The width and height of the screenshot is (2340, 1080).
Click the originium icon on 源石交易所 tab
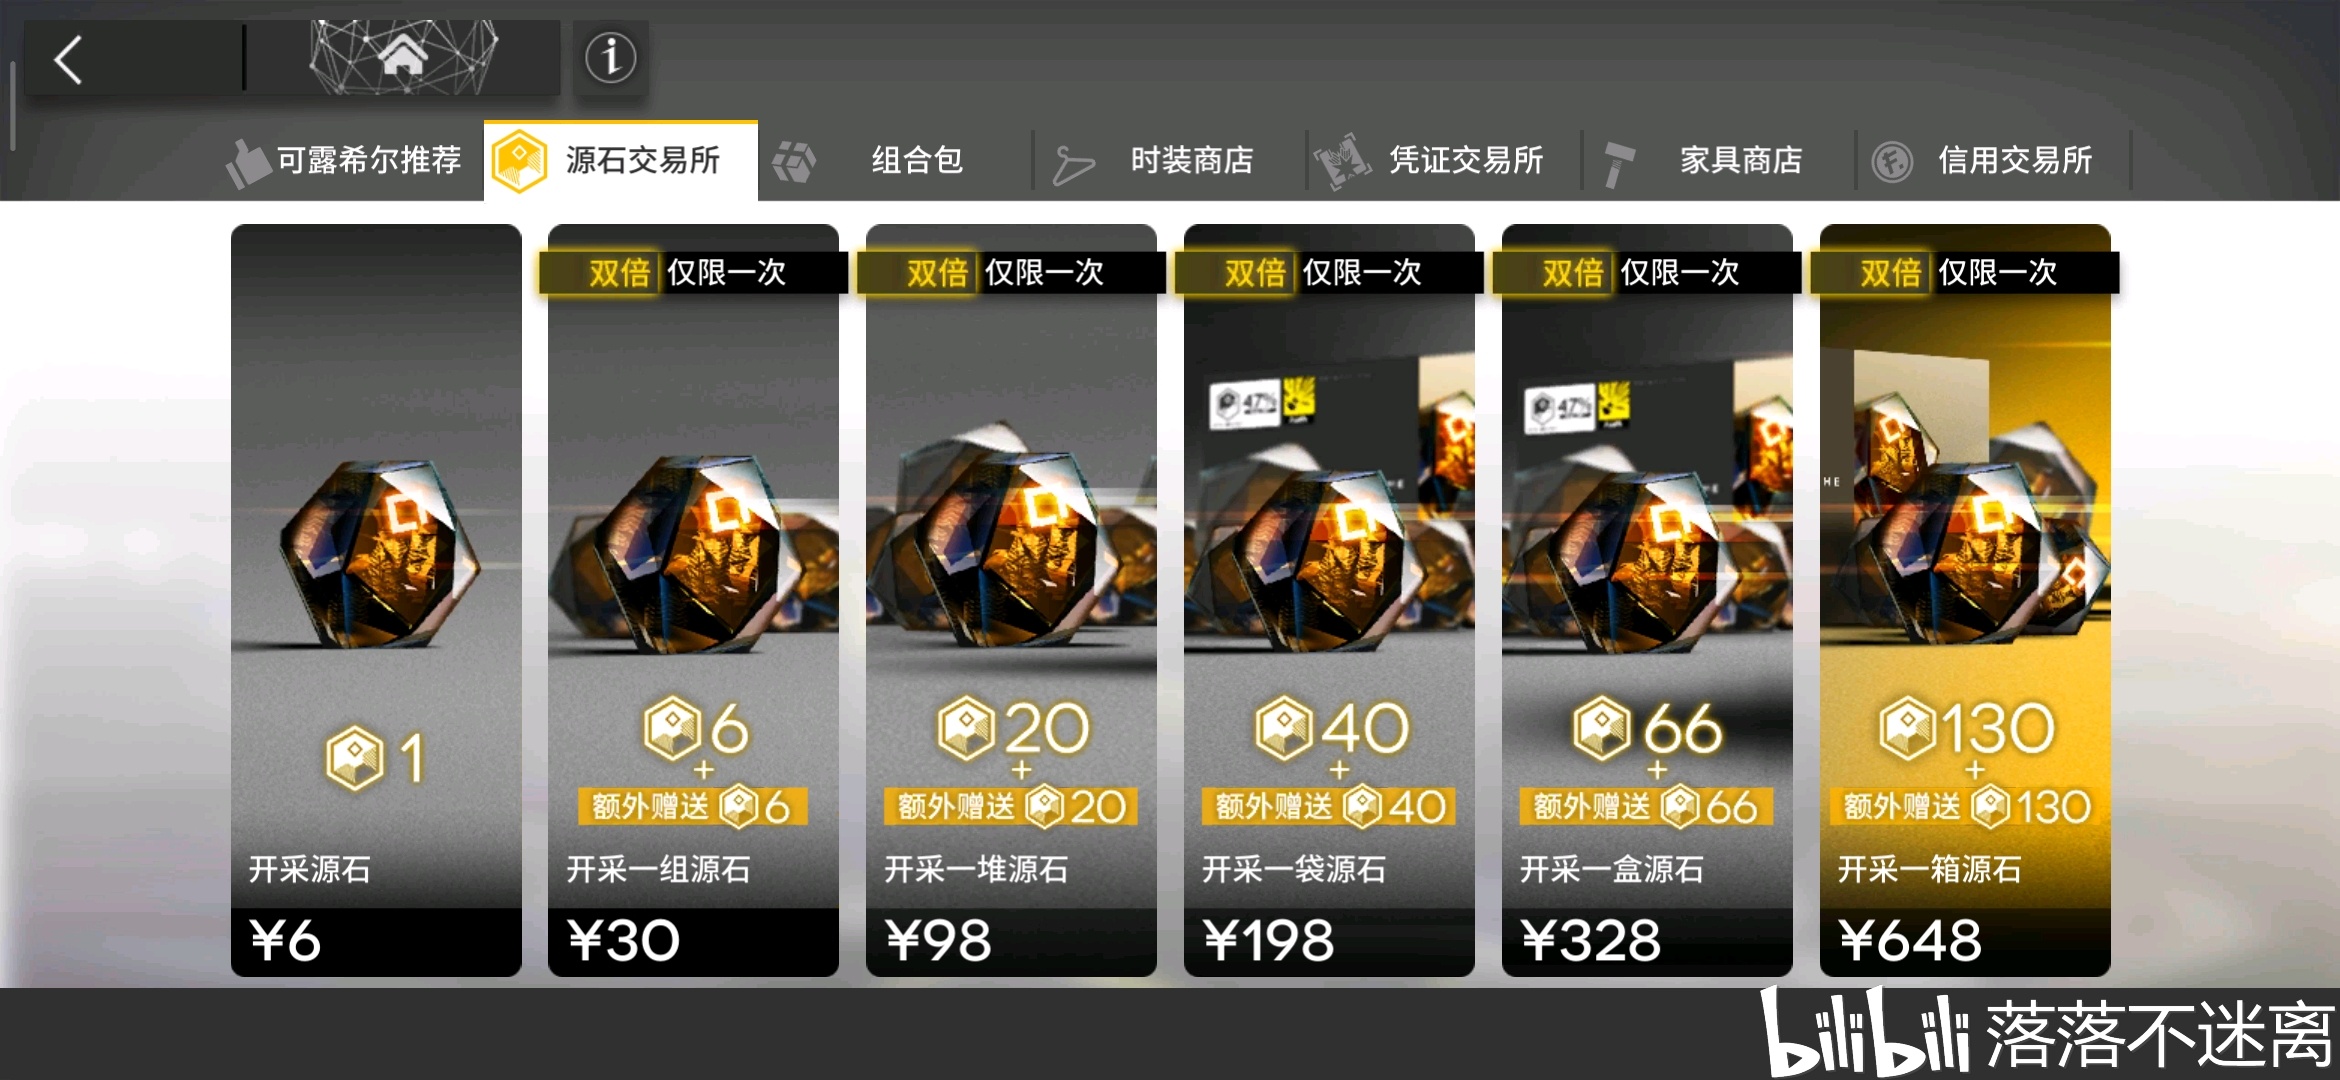click(x=520, y=161)
